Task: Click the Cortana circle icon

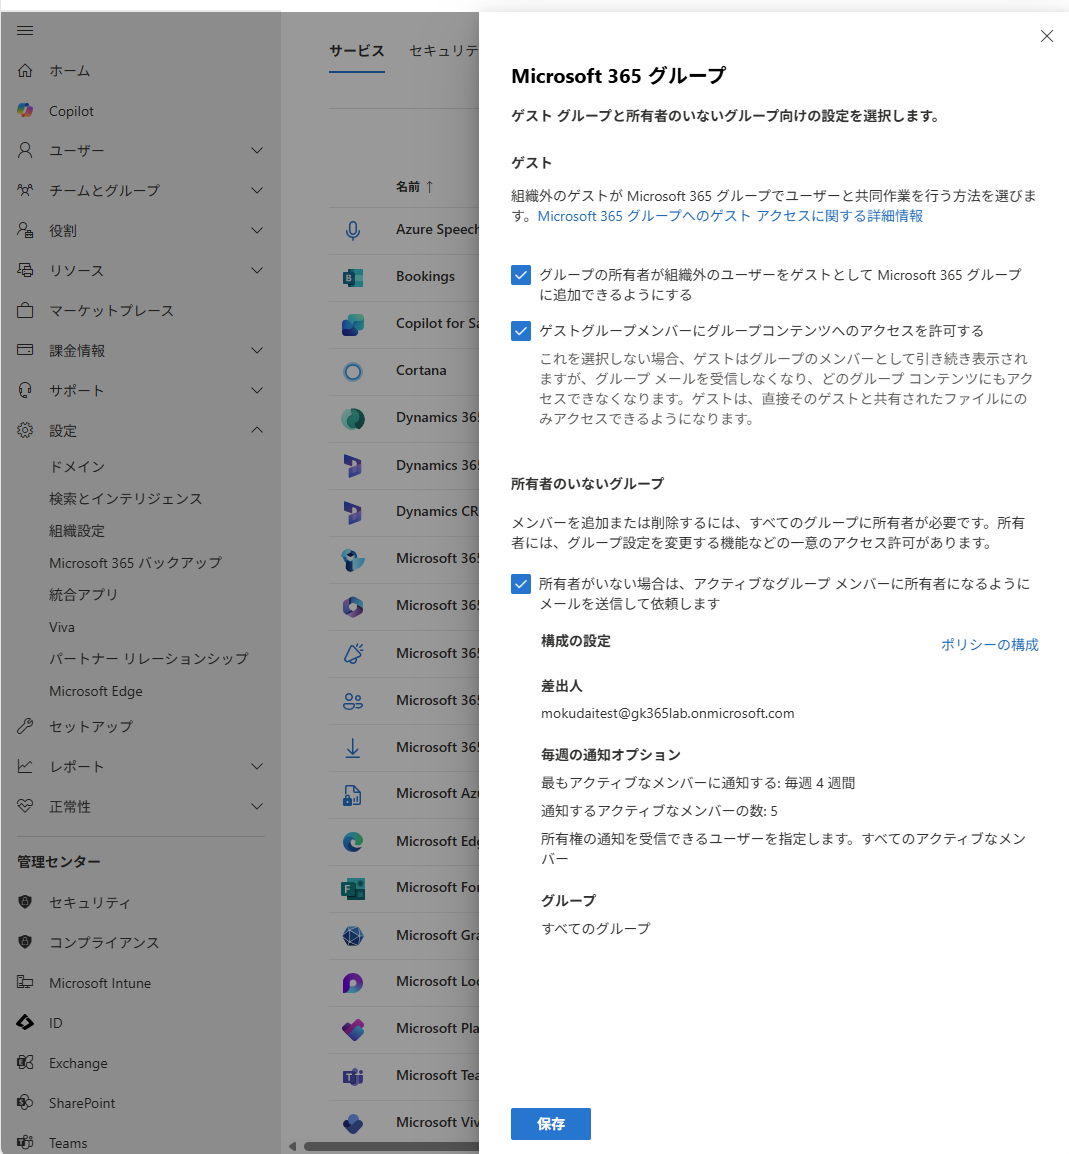Action: 353,371
